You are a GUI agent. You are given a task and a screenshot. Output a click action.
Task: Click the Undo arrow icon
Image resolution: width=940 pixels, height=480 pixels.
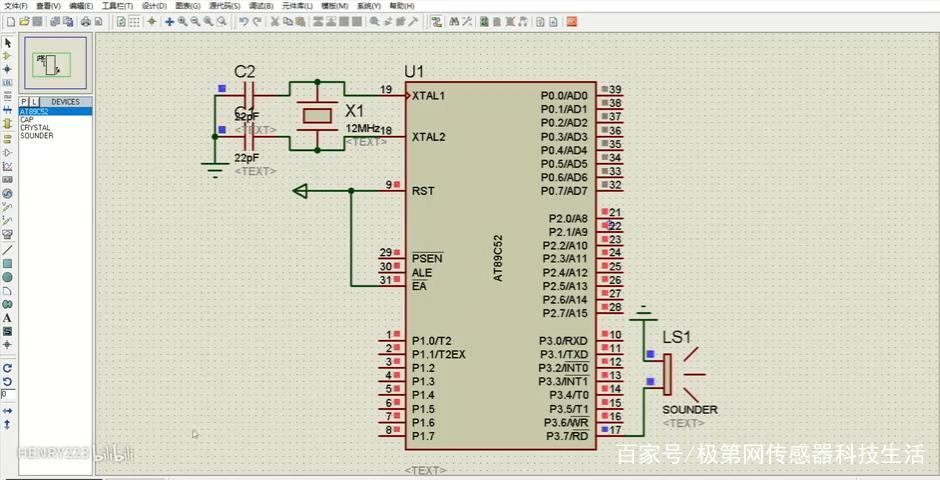pyautogui.click(x=243, y=22)
